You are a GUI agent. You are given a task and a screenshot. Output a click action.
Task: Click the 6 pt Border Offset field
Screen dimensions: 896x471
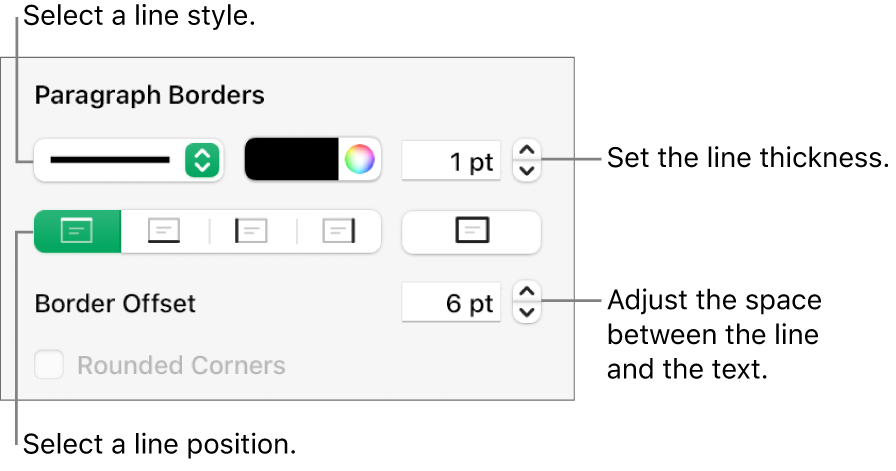pos(451,302)
